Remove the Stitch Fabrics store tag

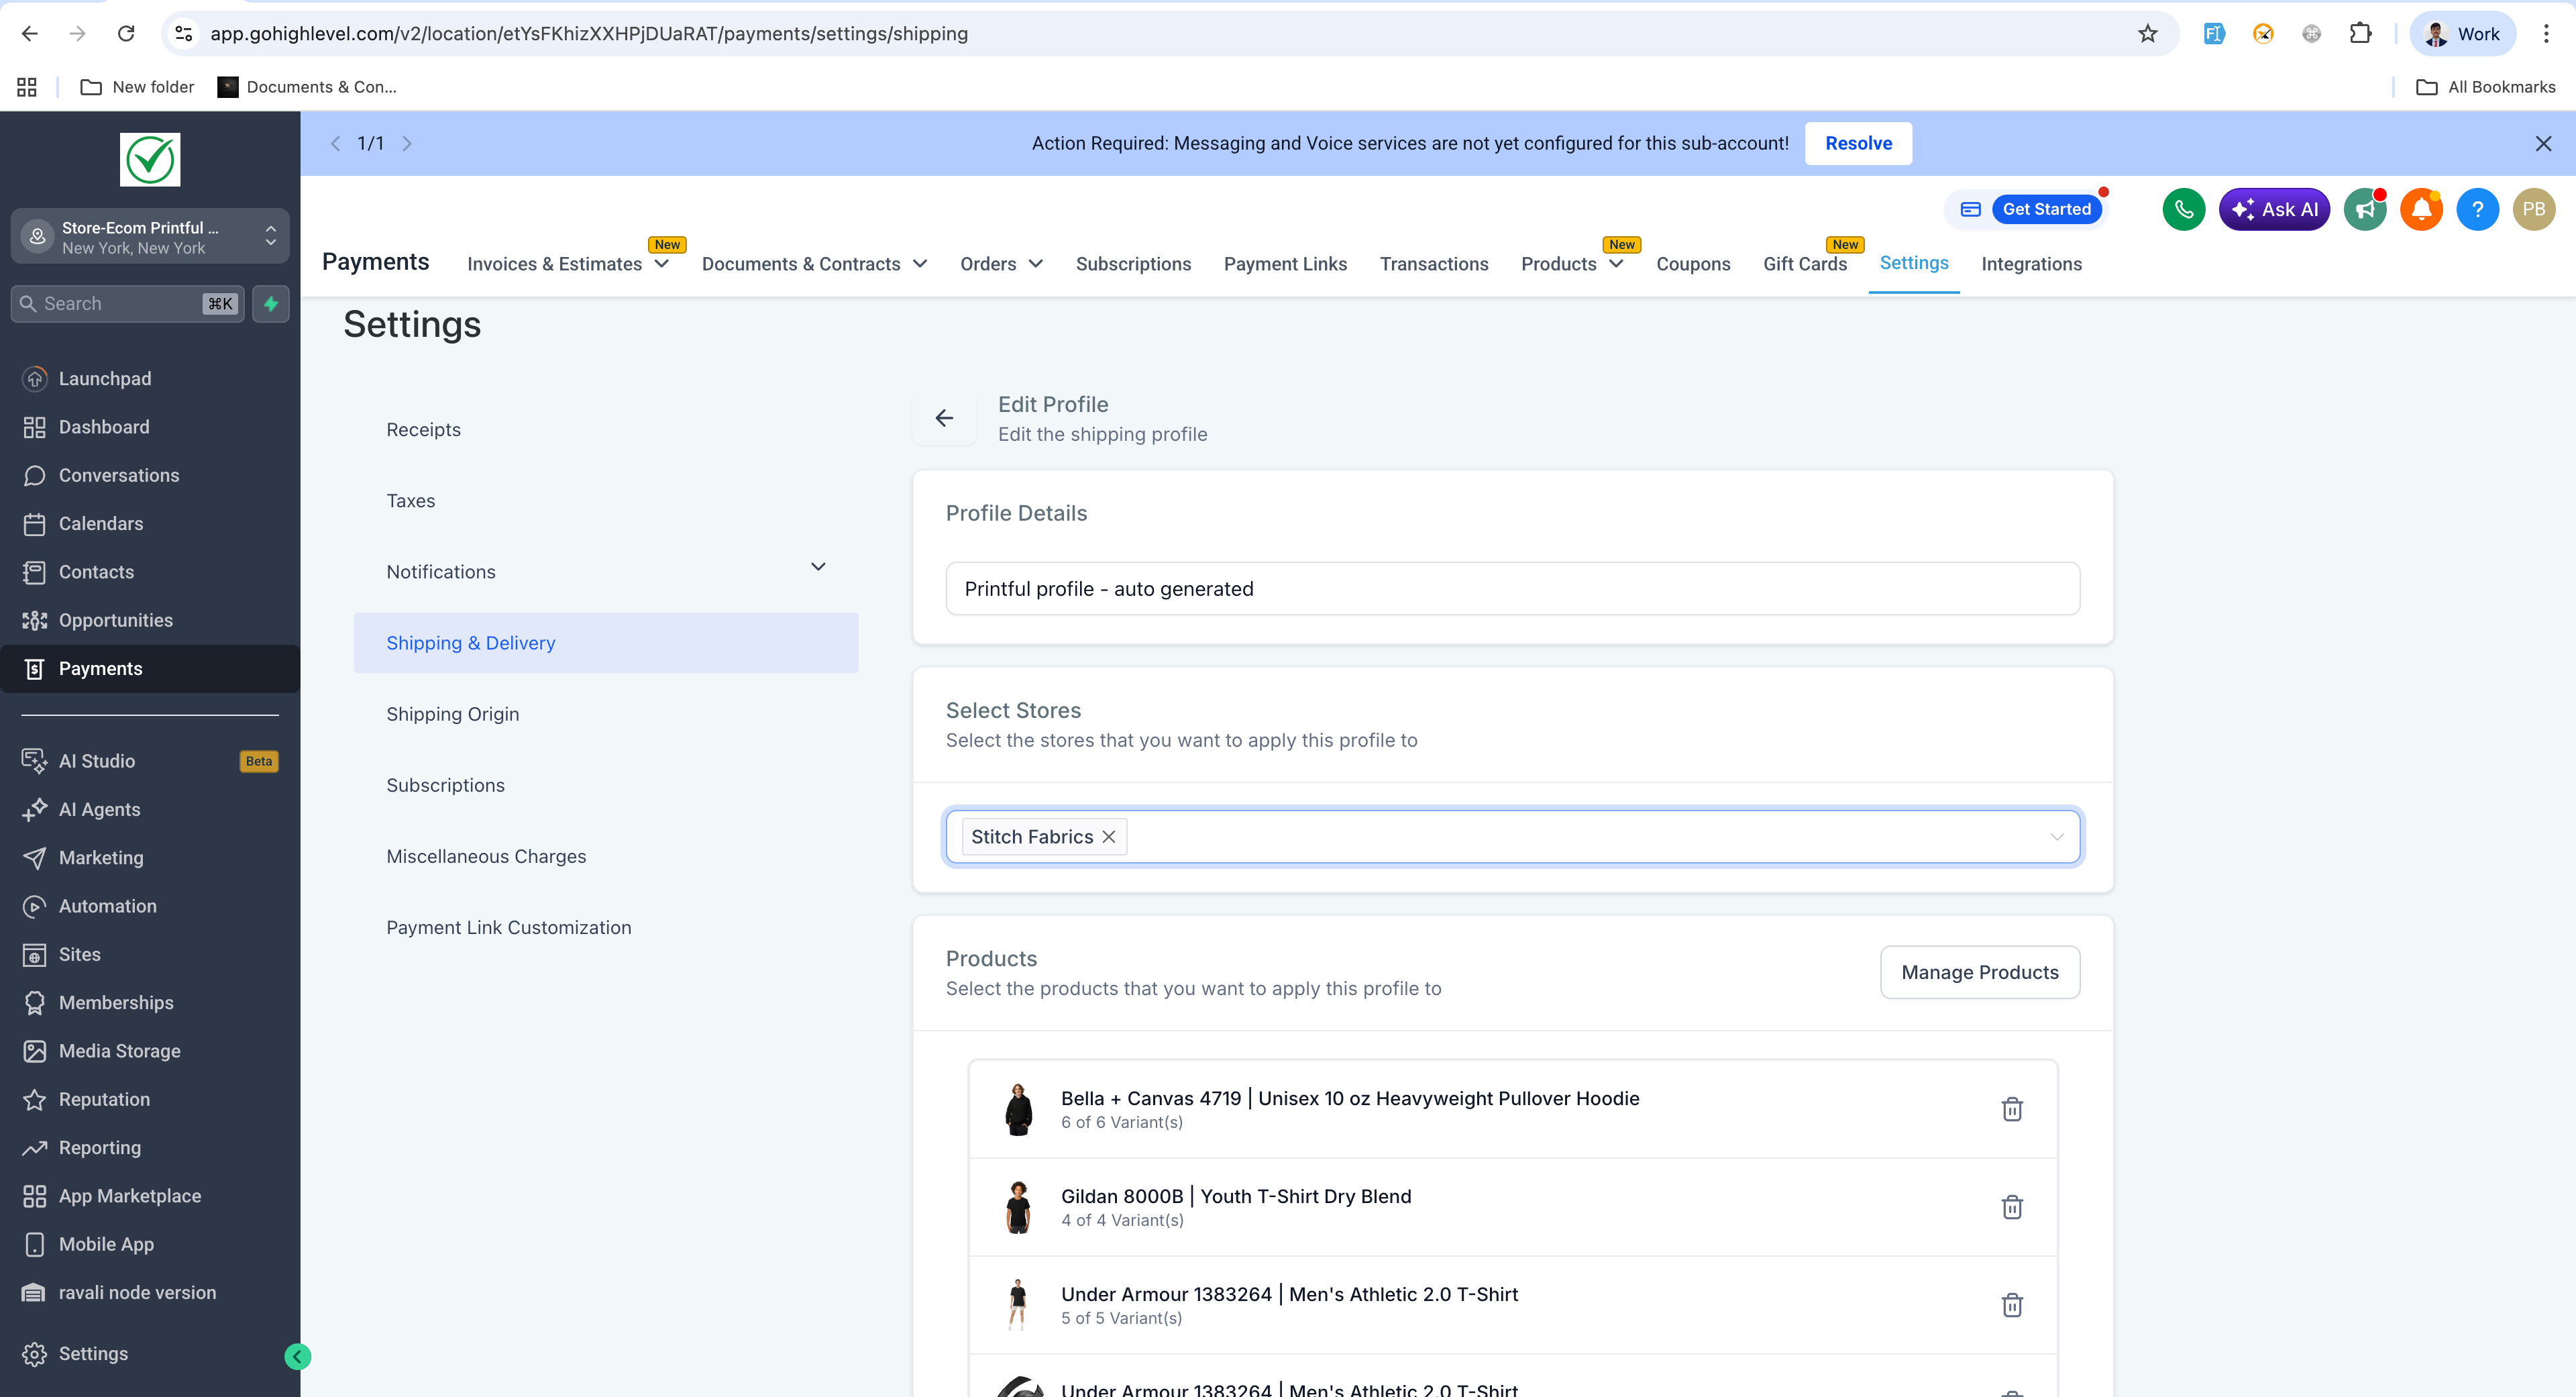point(1109,837)
